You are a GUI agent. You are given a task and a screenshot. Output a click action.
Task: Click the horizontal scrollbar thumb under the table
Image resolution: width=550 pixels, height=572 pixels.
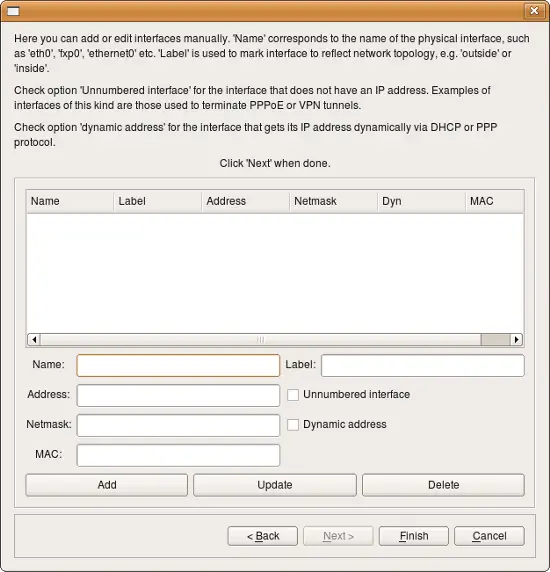[x=260, y=340]
